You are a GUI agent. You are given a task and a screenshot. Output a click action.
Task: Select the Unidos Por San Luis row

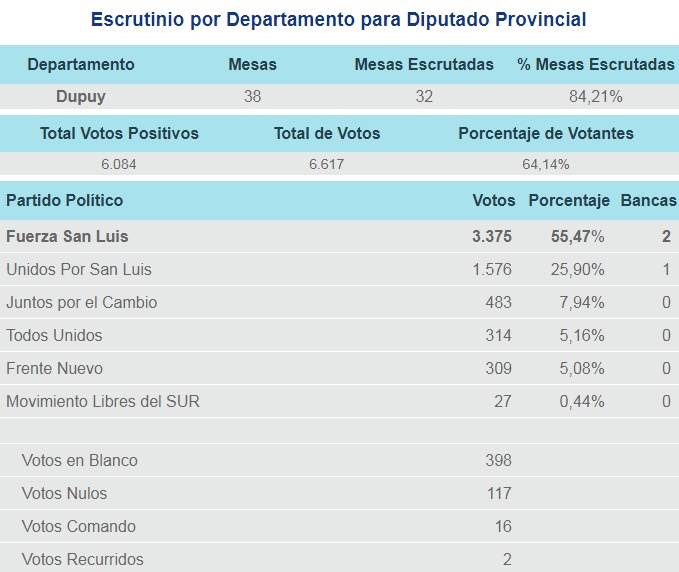340,269
